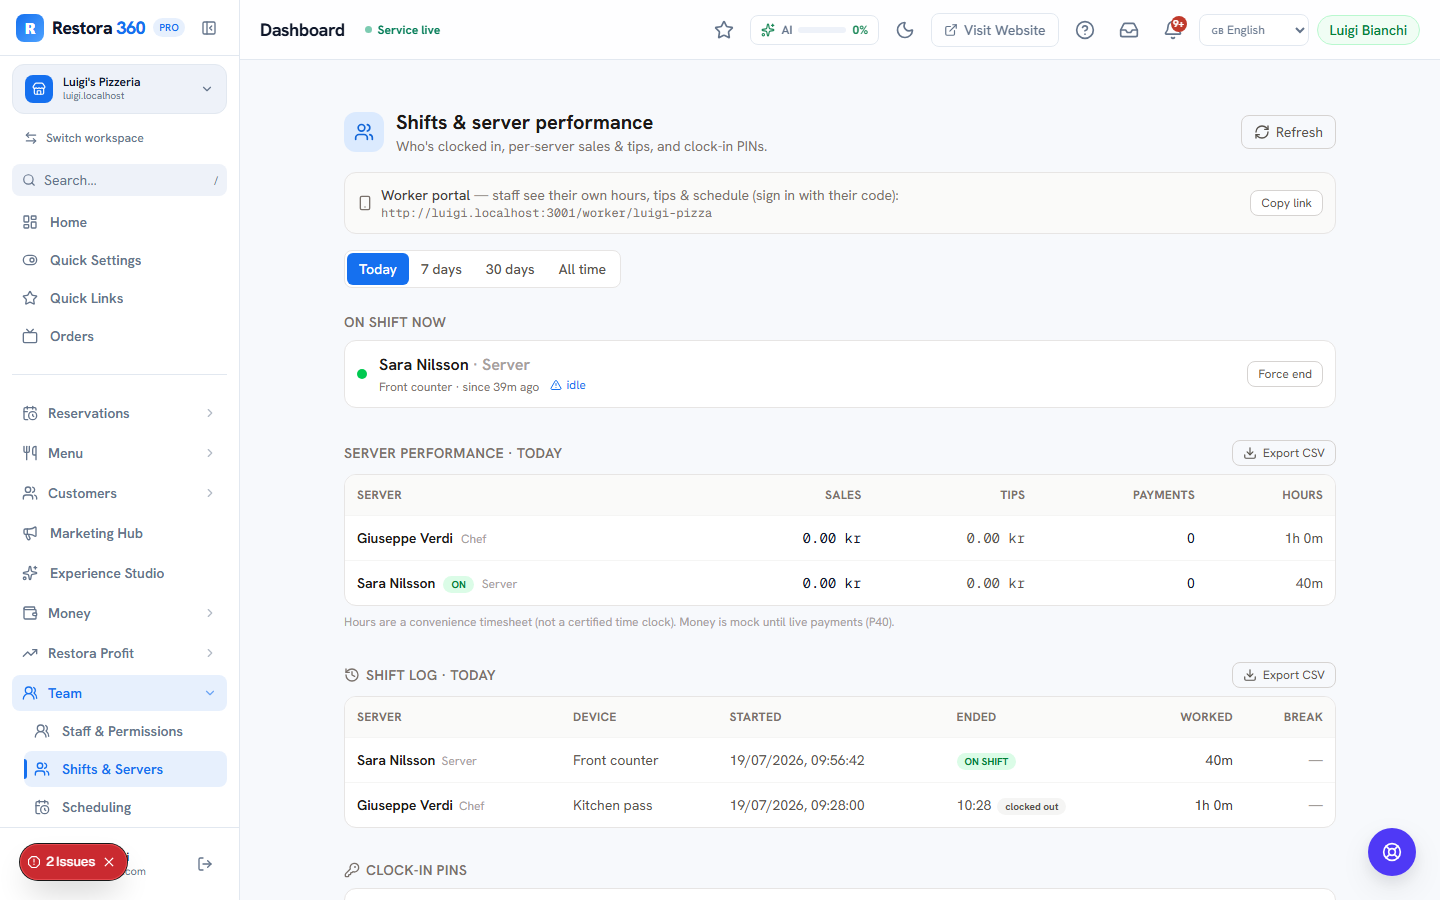Expand the Money sidebar section
The width and height of the screenshot is (1440, 900).
tap(119, 613)
